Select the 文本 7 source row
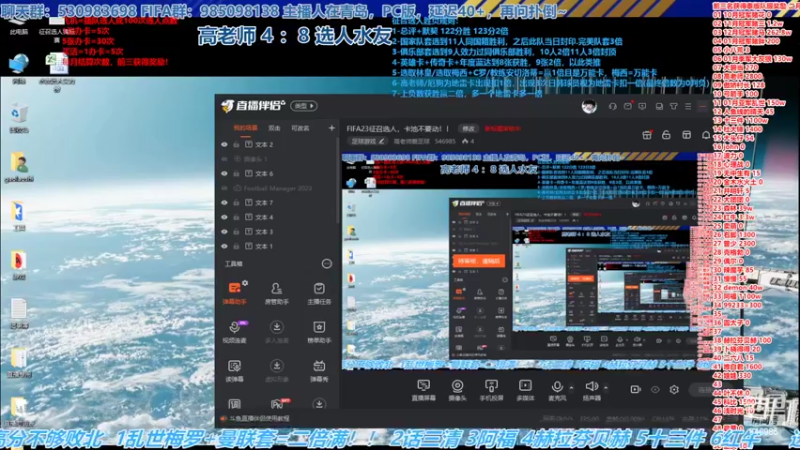Viewport: 800px width, 450px height. pos(278,203)
